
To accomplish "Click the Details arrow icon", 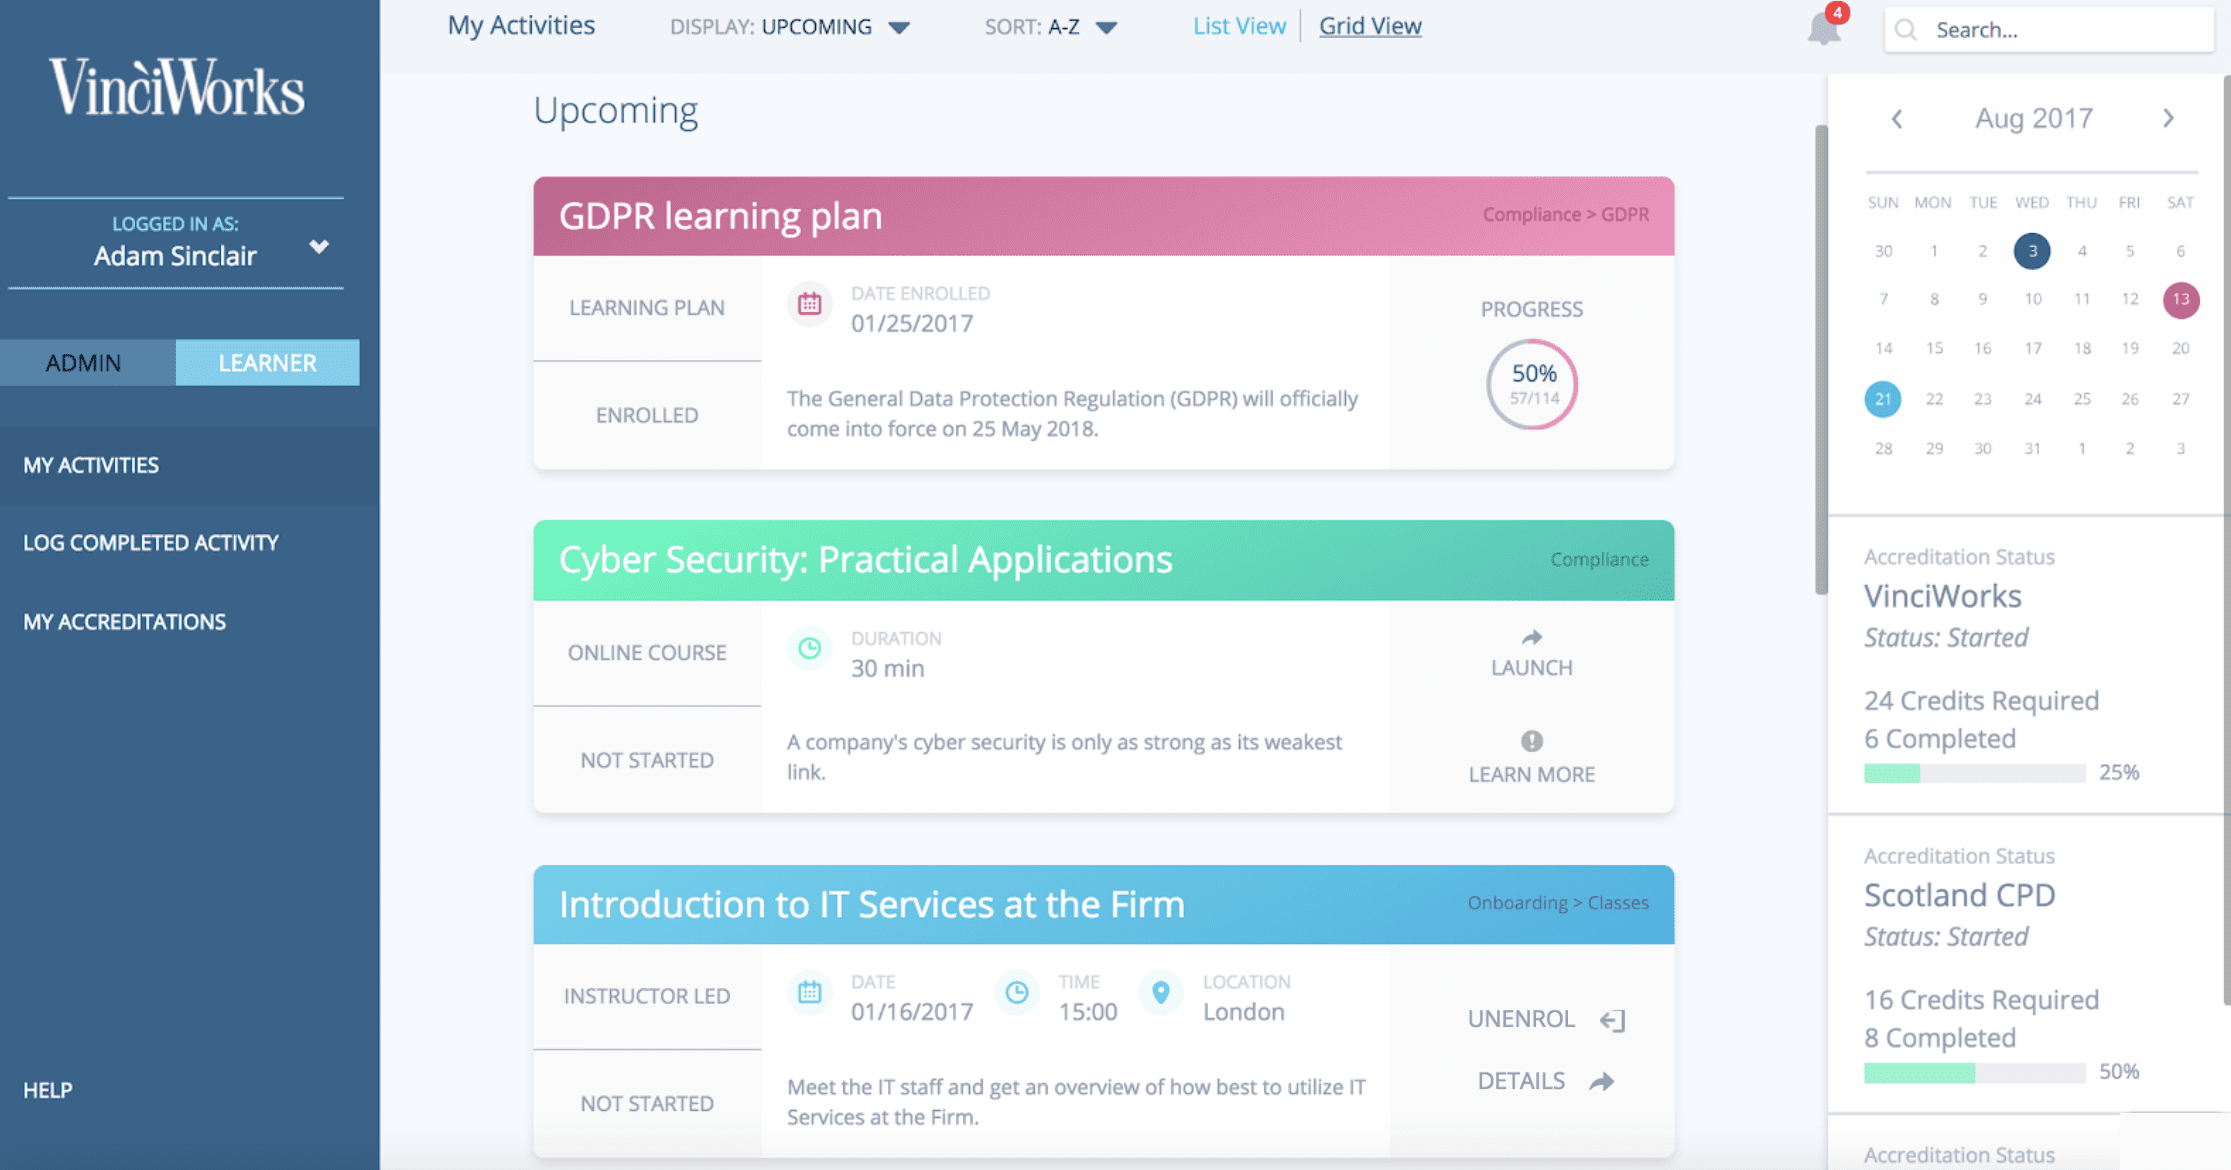I will [x=1602, y=1081].
